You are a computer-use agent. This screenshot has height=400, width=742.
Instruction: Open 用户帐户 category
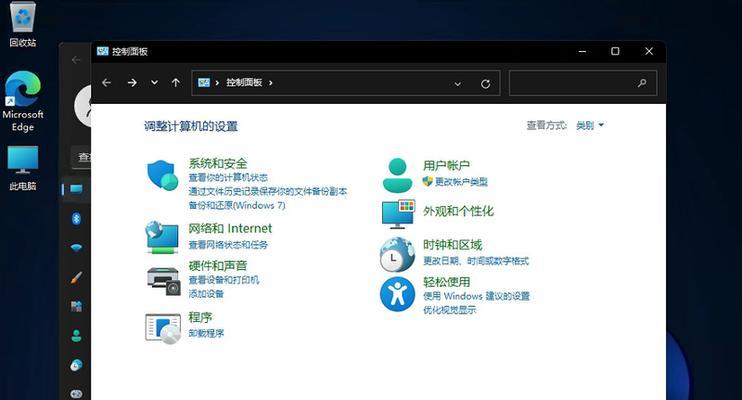pyautogui.click(x=446, y=166)
